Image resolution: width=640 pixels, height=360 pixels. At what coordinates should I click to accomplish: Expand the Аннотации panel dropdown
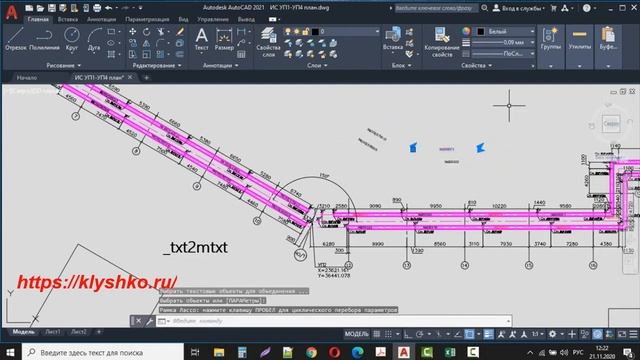[x=220, y=65]
